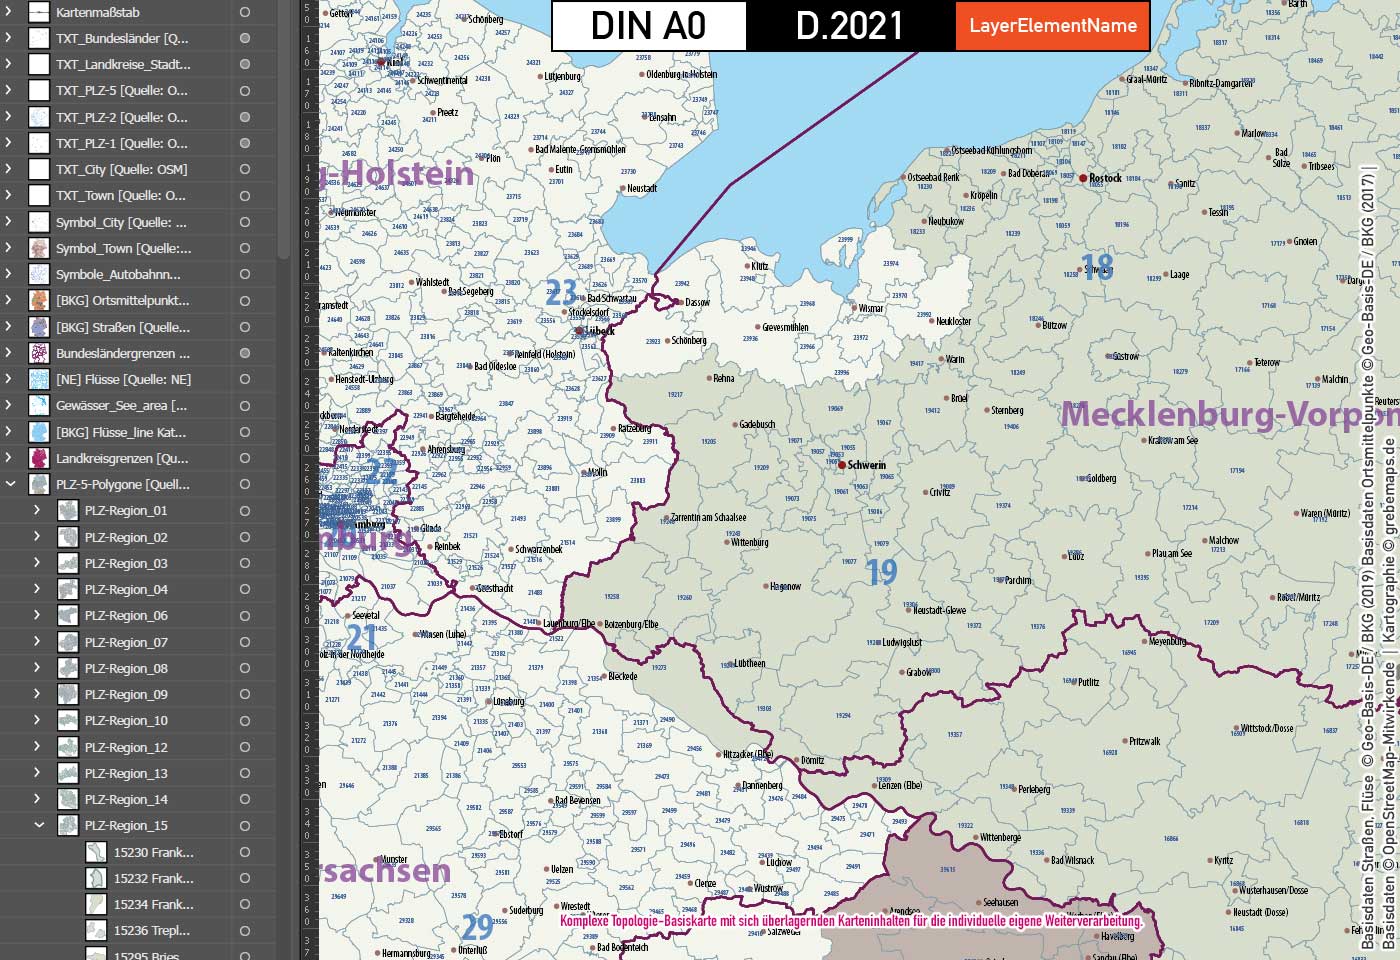Expand the TXT_Town layer

[10, 195]
